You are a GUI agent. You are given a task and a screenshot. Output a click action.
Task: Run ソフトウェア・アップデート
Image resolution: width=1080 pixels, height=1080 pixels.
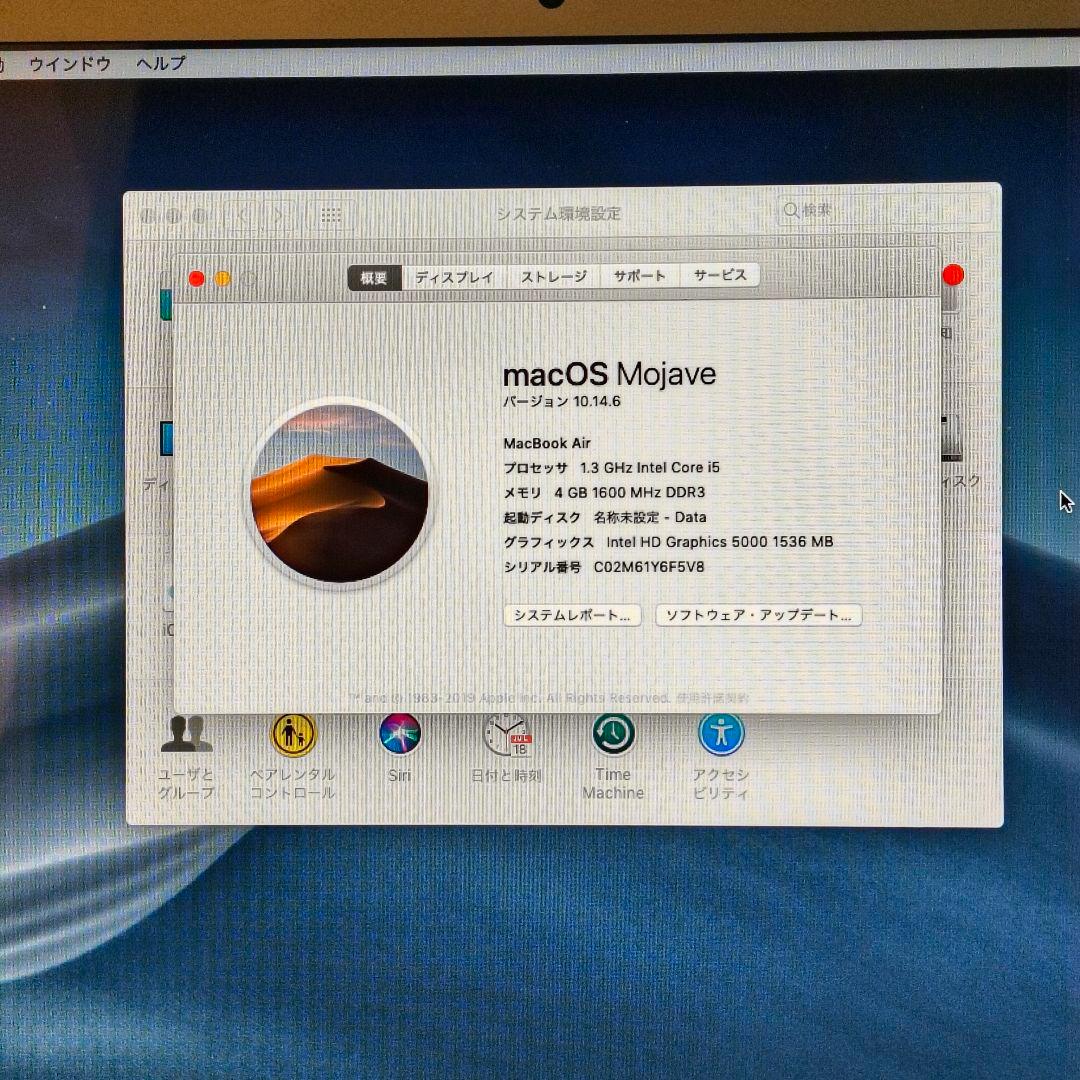coord(758,614)
